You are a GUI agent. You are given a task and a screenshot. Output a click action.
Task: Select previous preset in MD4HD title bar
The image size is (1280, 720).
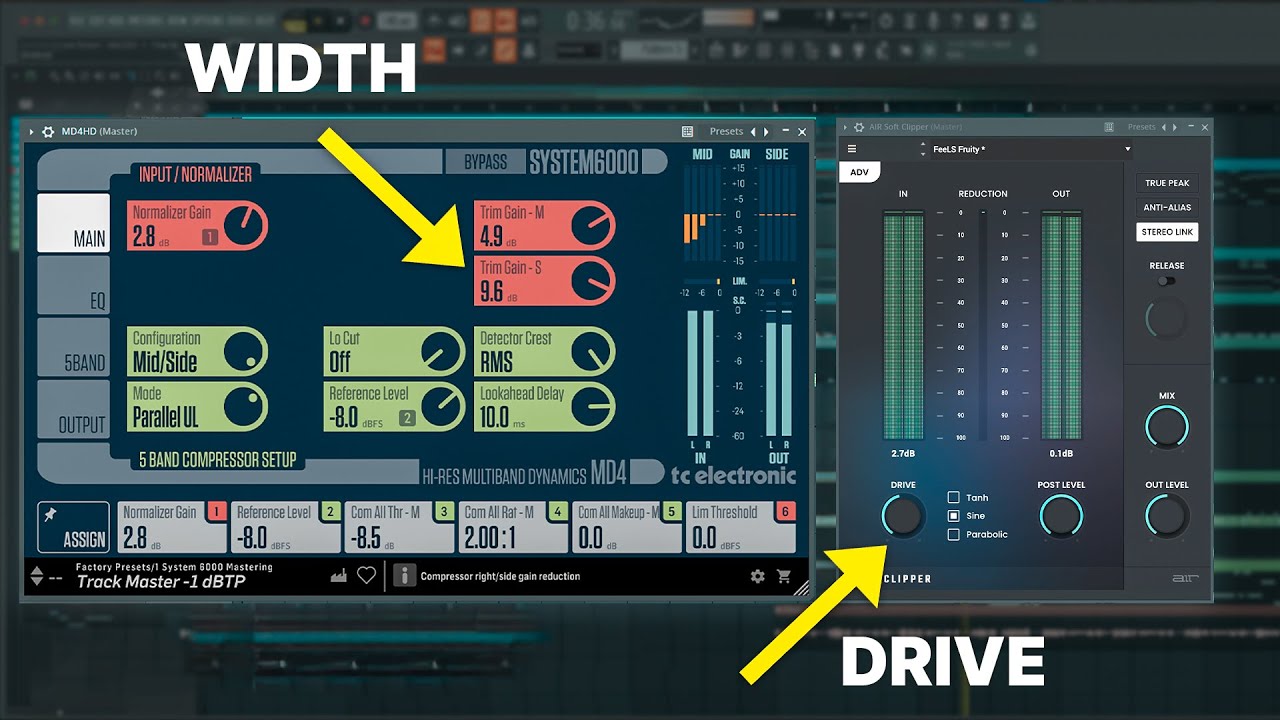754,131
